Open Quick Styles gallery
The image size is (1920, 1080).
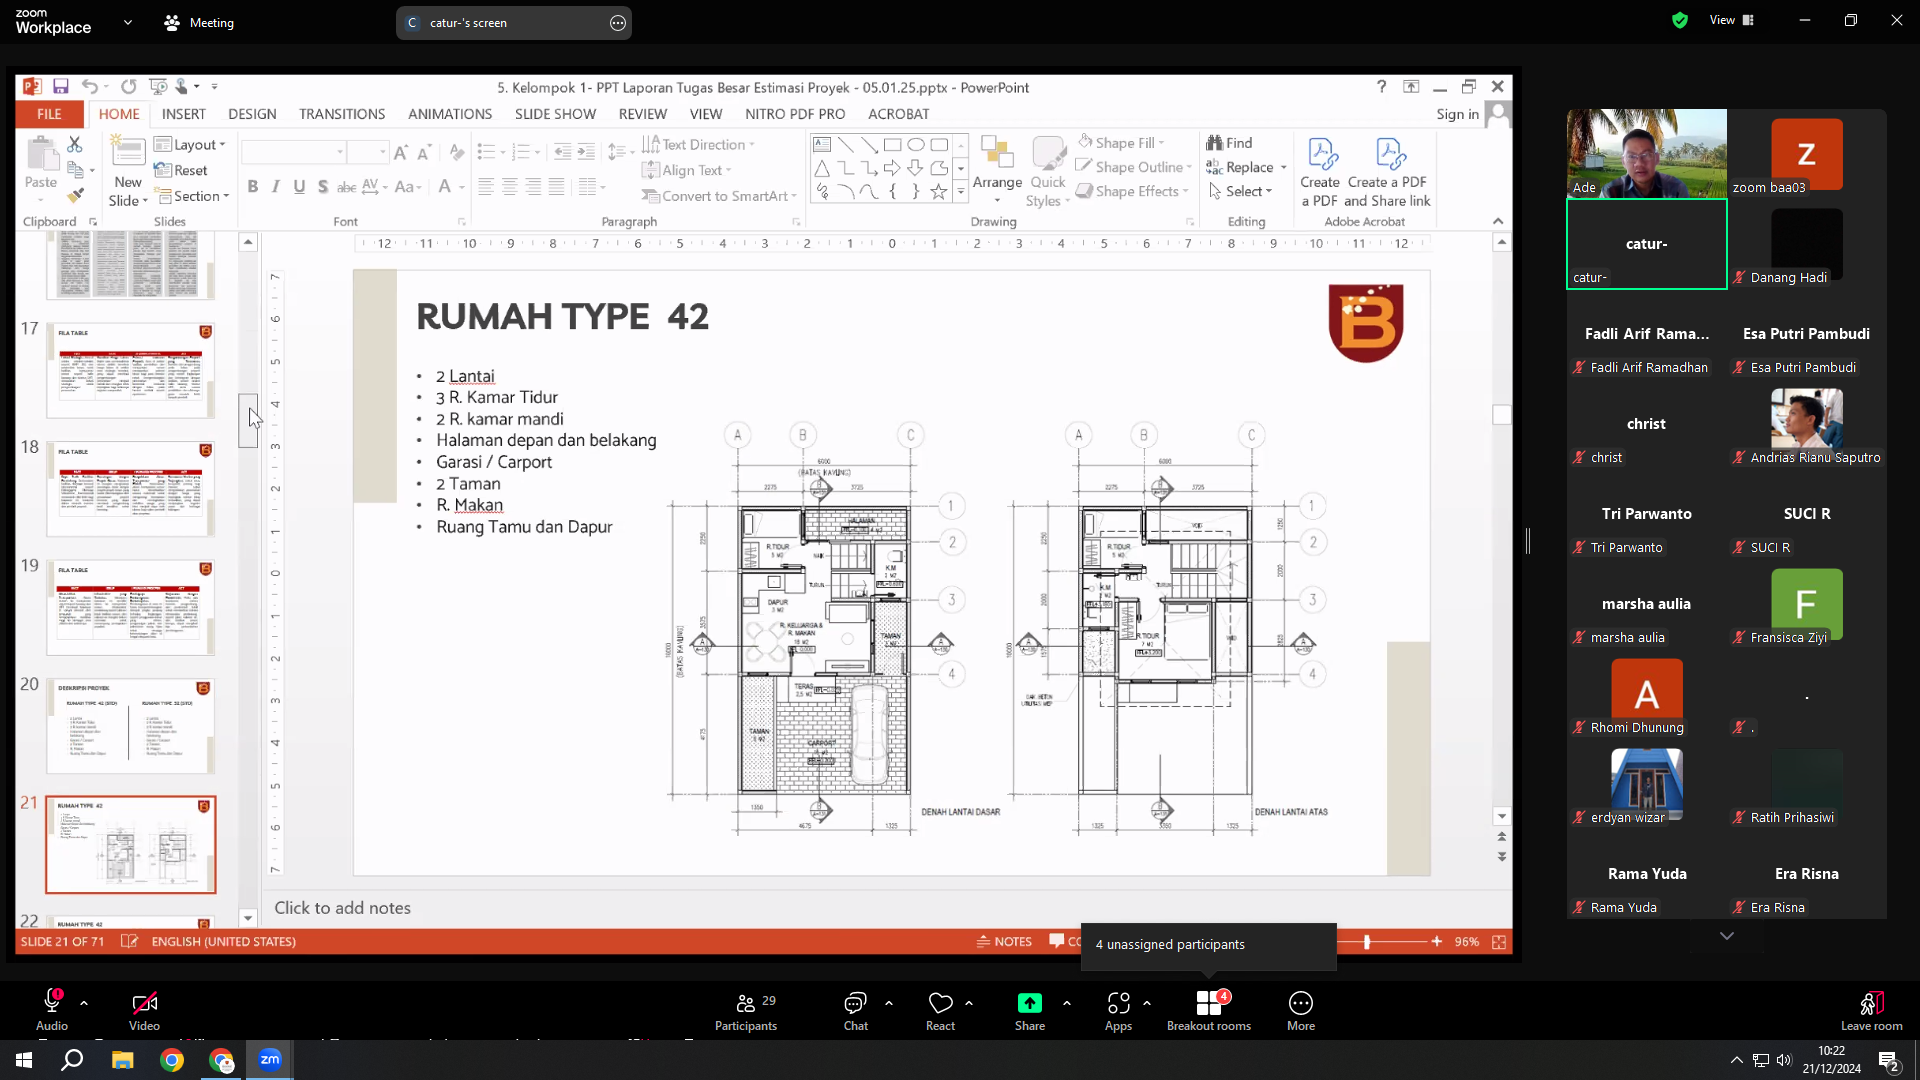click(1048, 172)
